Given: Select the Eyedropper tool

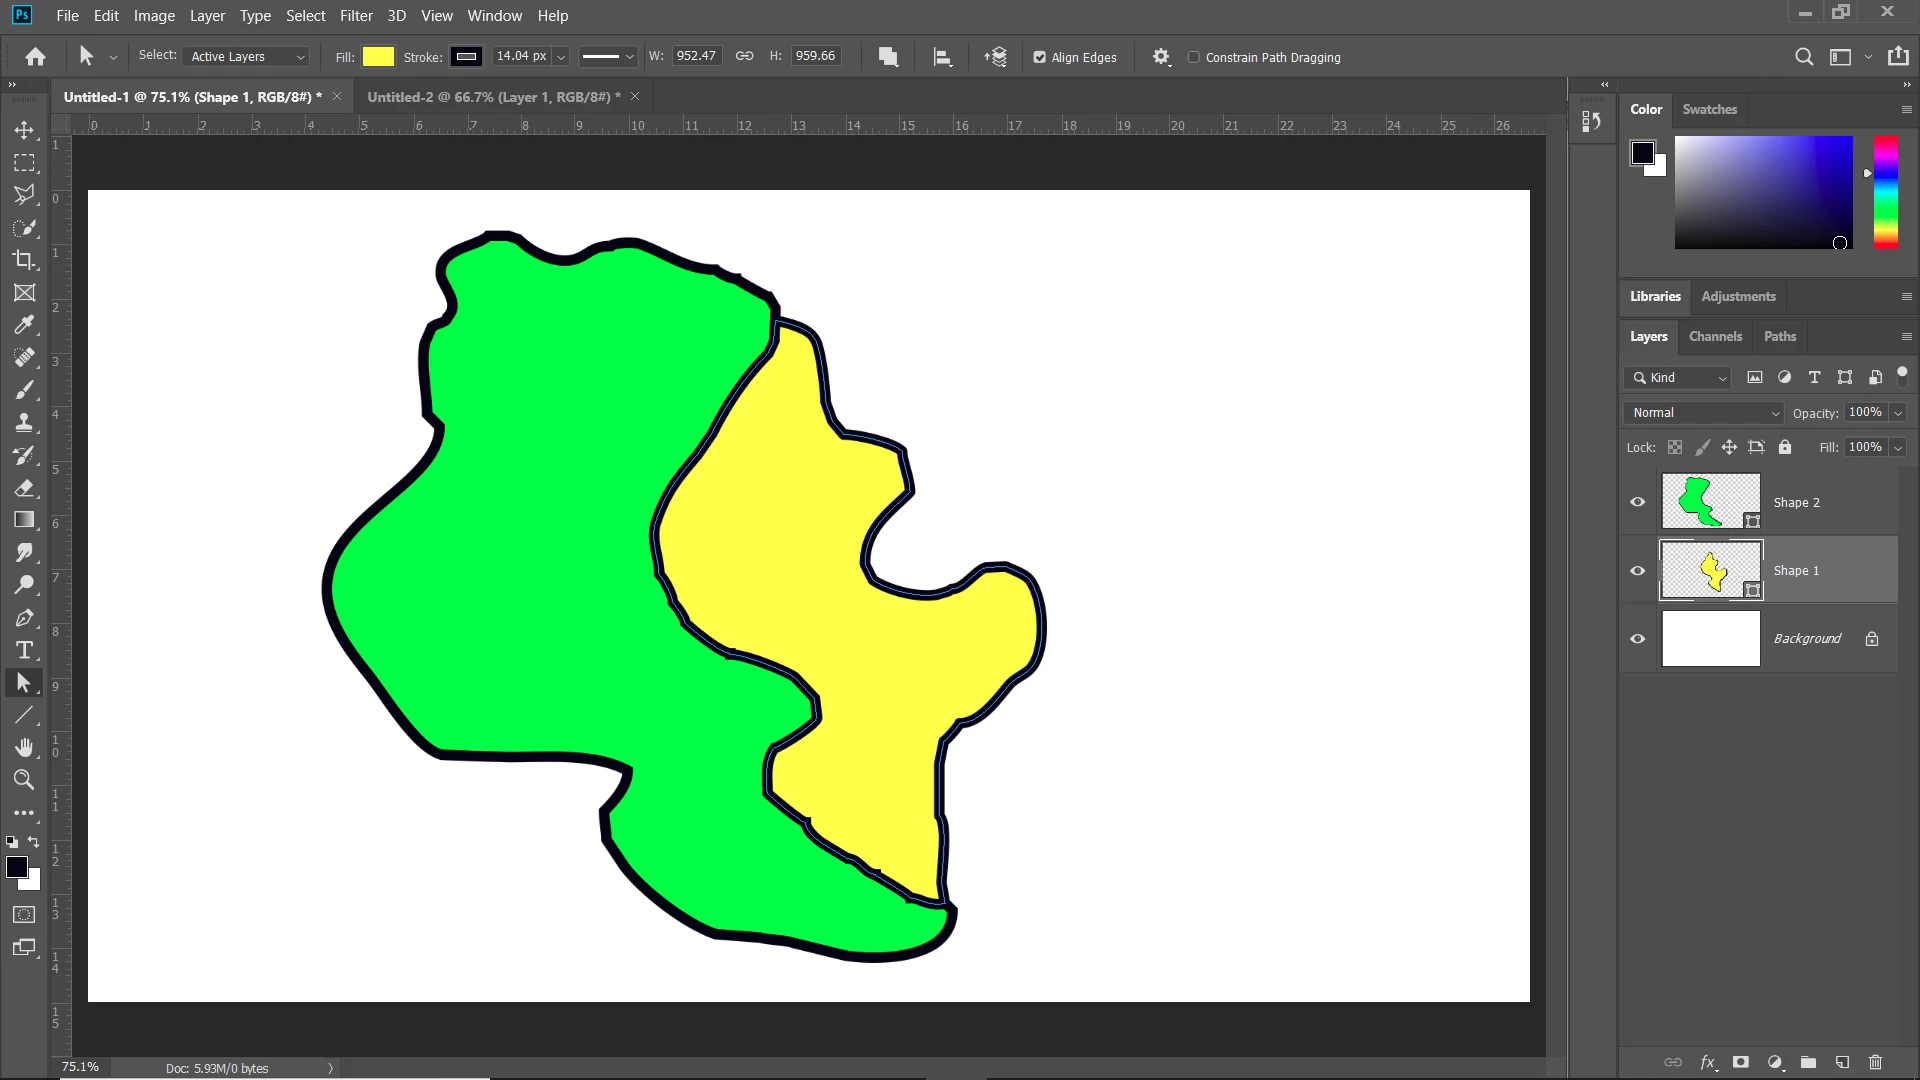Looking at the screenshot, I should (x=24, y=325).
